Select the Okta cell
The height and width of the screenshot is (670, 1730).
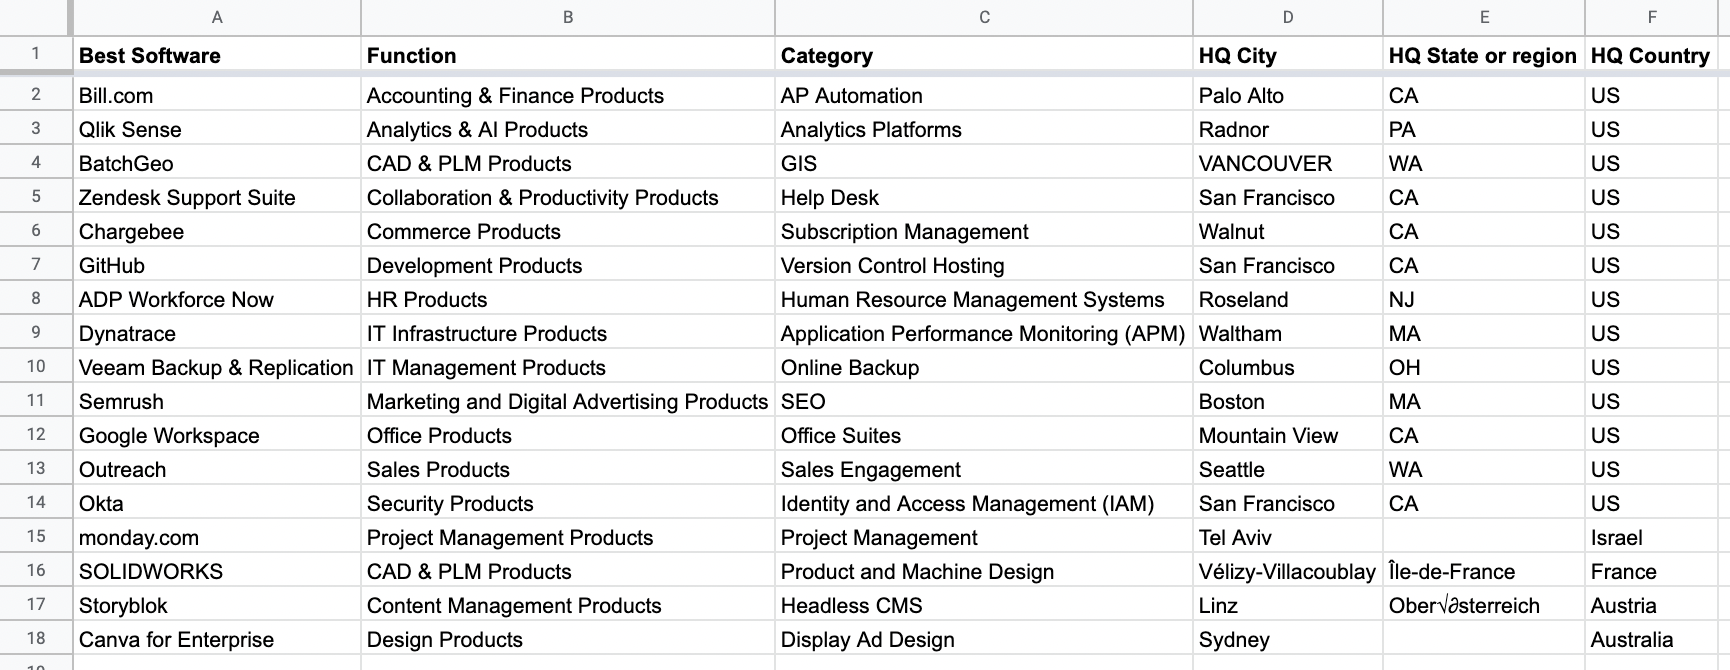pos(217,503)
